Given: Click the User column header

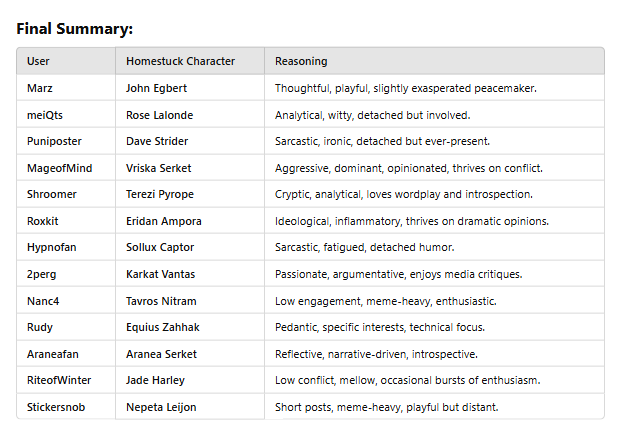Looking at the screenshot, I should point(38,61).
